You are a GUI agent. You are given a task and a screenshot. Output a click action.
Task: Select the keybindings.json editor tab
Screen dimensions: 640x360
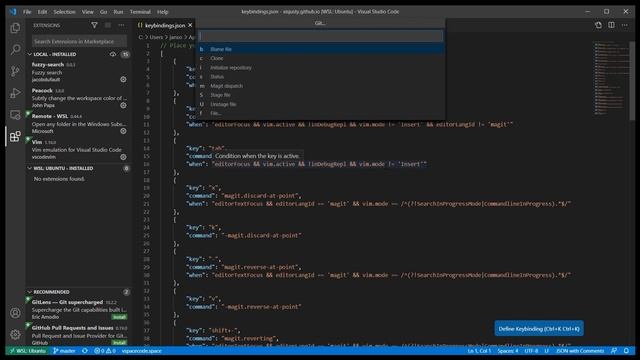click(165, 25)
